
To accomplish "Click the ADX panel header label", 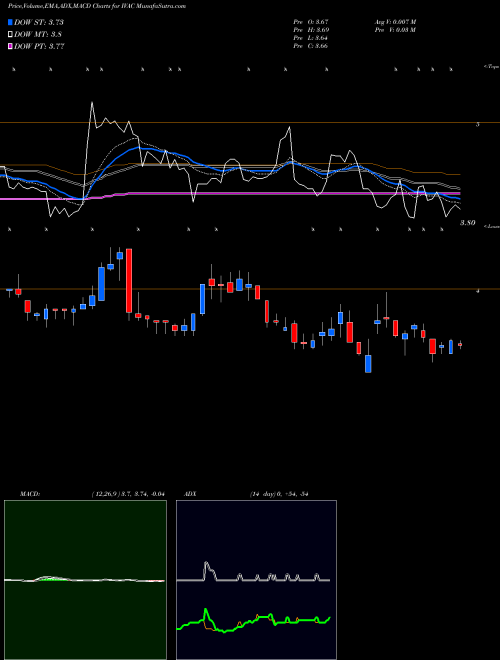I will [191, 494].
